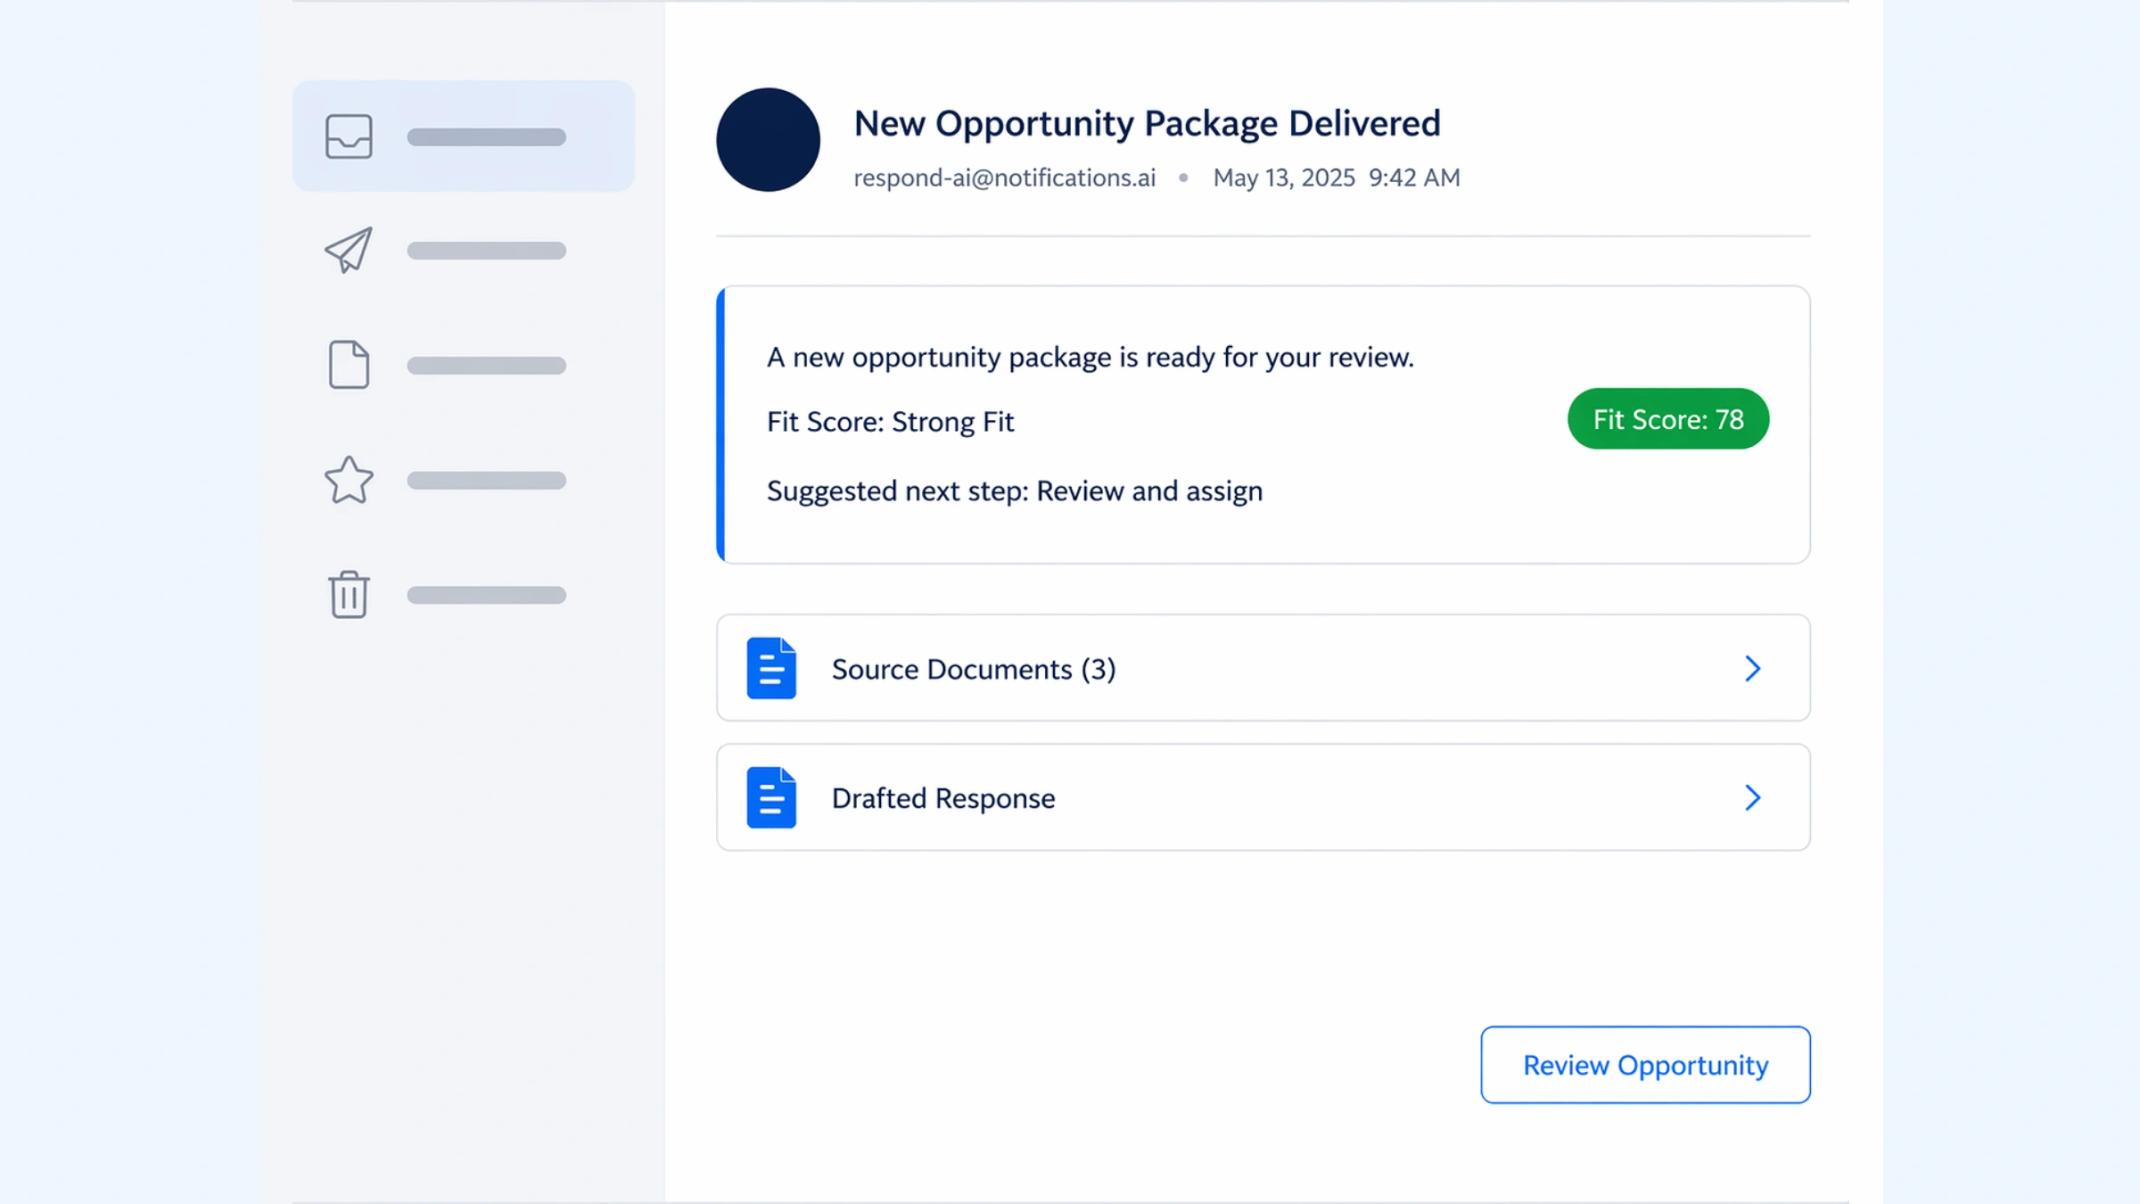Expand Drafted Response with its chevron

point(1752,797)
